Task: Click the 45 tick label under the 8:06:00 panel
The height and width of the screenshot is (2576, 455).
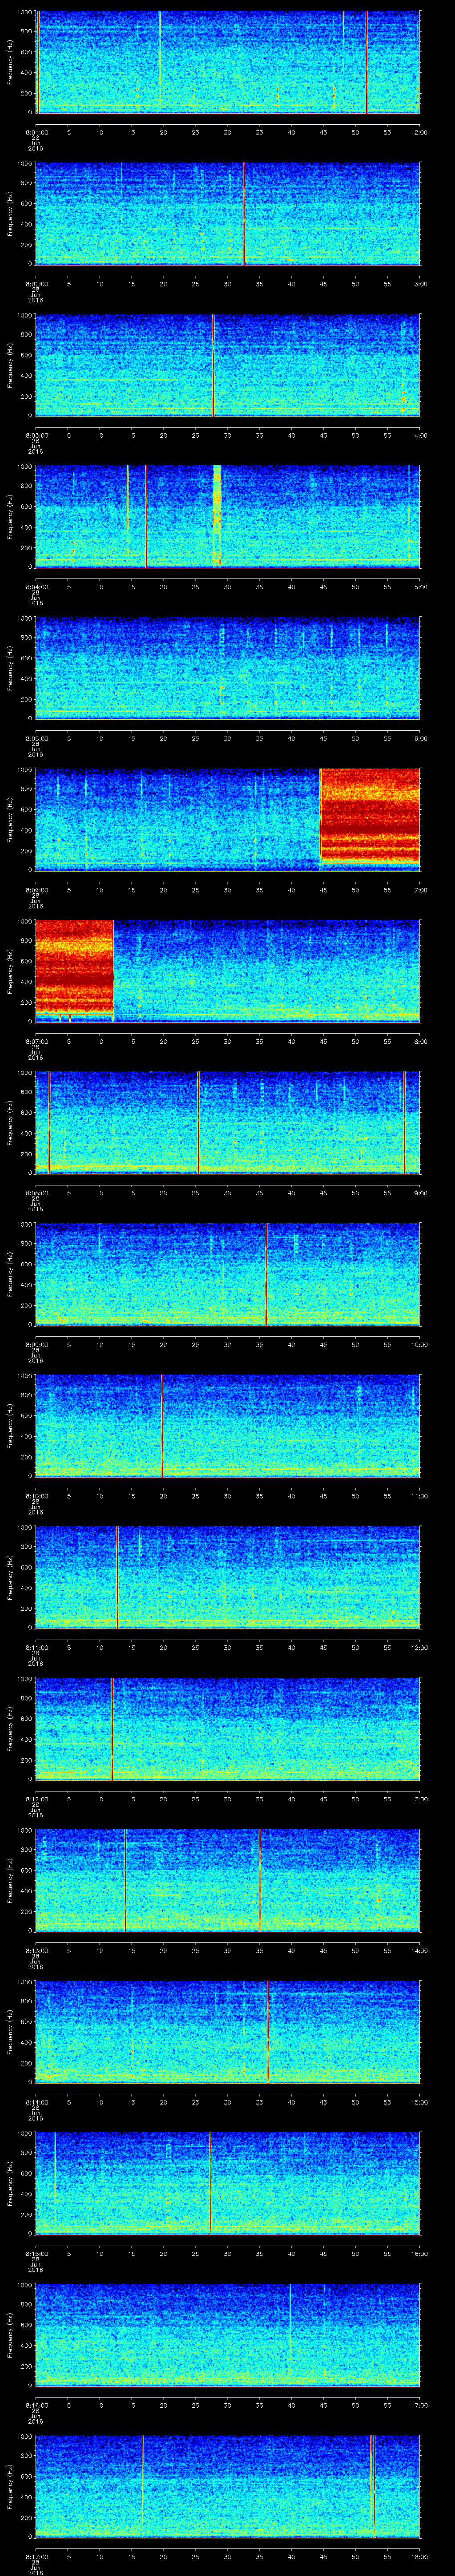Action: coord(324,890)
